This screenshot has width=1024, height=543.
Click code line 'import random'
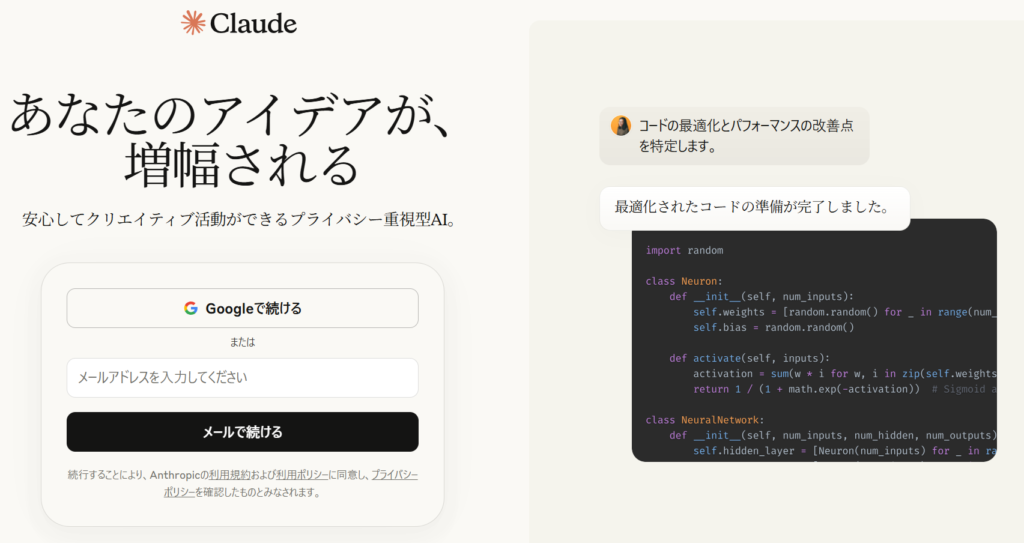(x=684, y=250)
